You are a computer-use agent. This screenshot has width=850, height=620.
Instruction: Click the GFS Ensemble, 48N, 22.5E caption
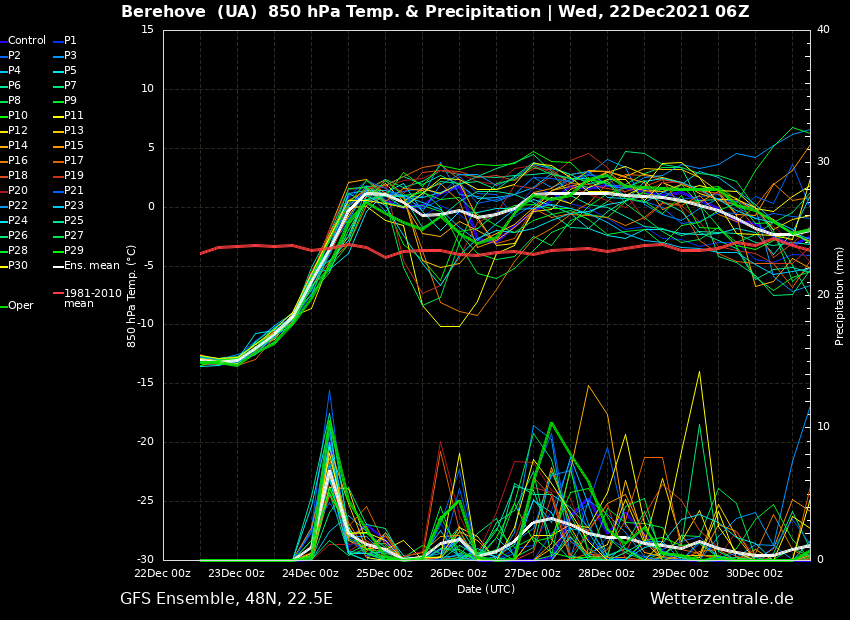click(226, 599)
